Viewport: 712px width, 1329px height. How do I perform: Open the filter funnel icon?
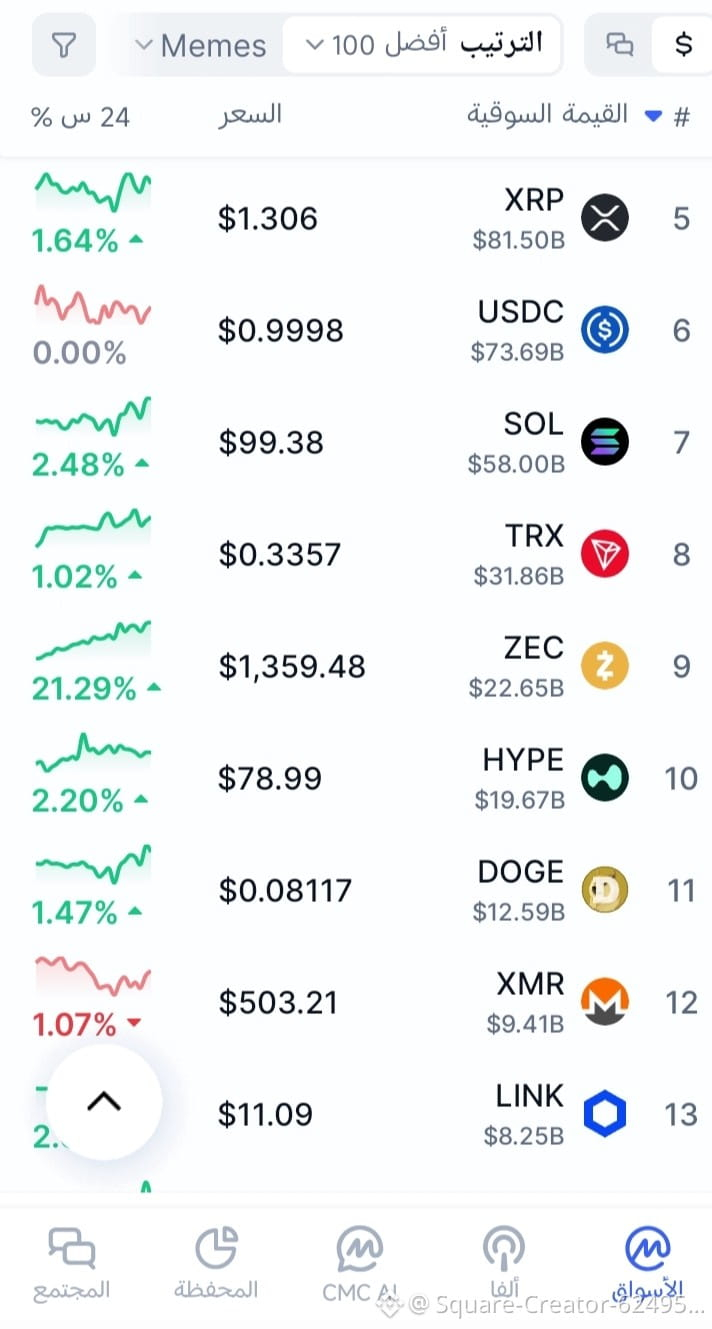click(64, 45)
